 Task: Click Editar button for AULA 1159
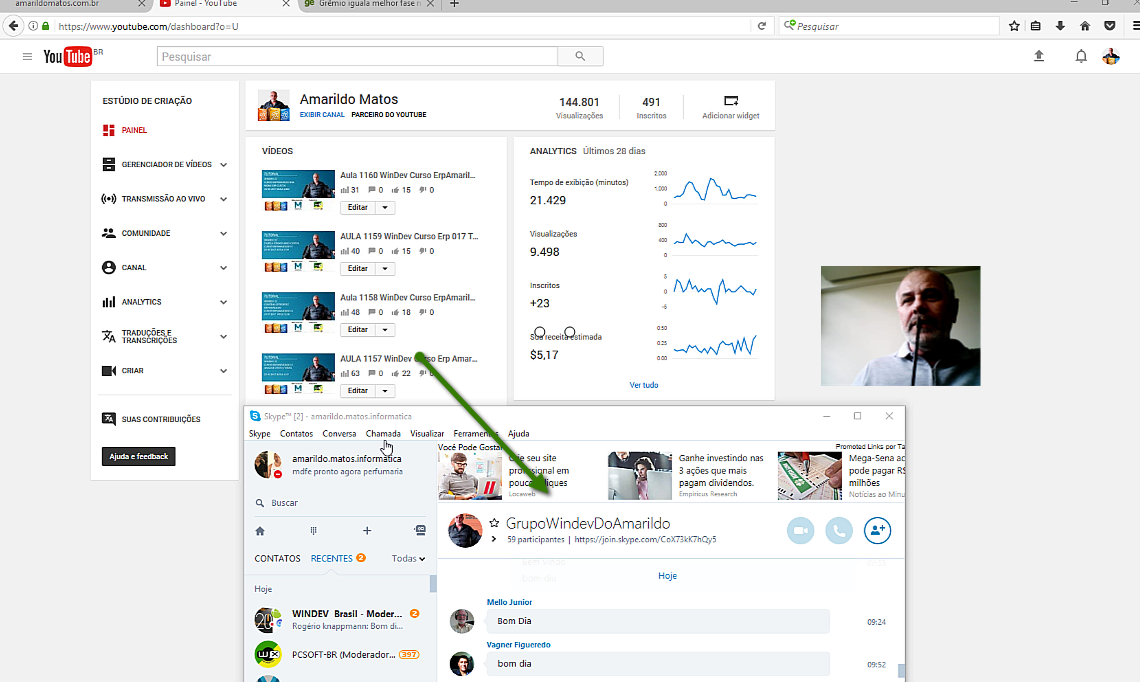click(x=358, y=268)
